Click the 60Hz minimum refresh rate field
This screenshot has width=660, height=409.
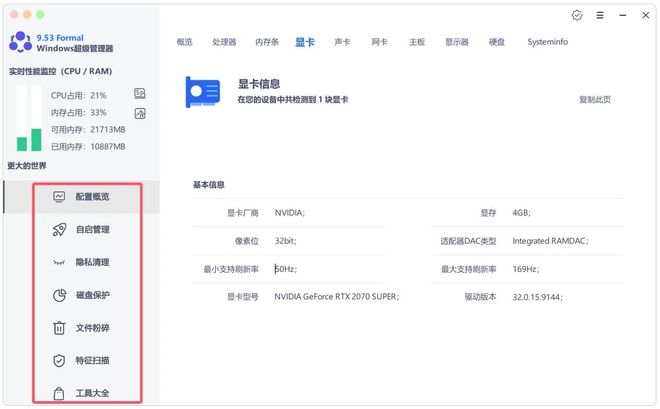tap(286, 269)
